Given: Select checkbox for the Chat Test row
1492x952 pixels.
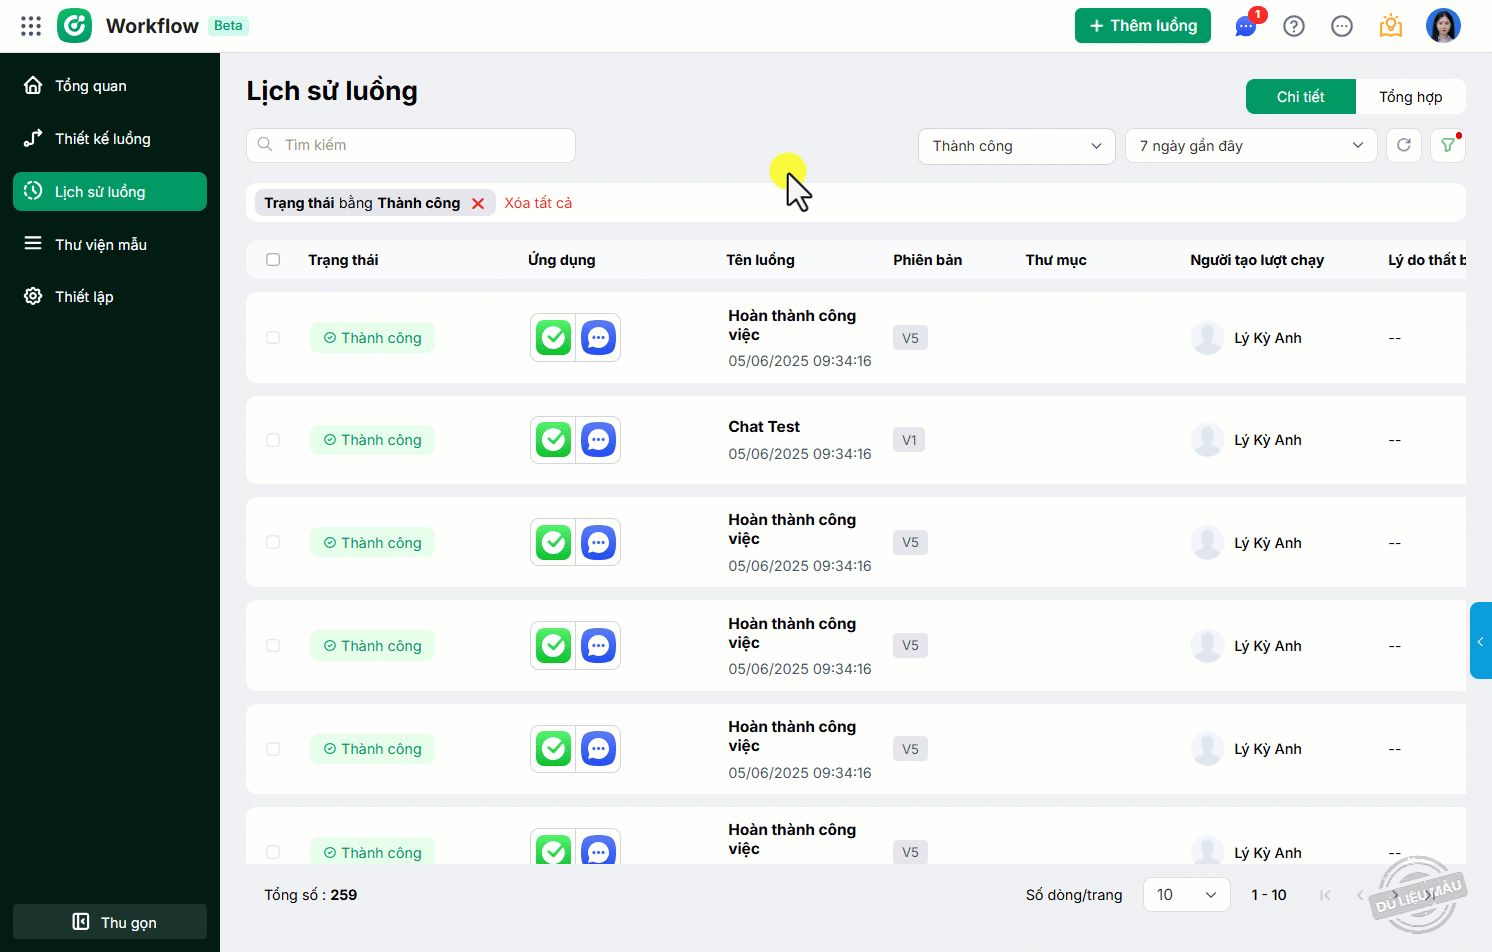Looking at the screenshot, I should [x=273, y=440].
